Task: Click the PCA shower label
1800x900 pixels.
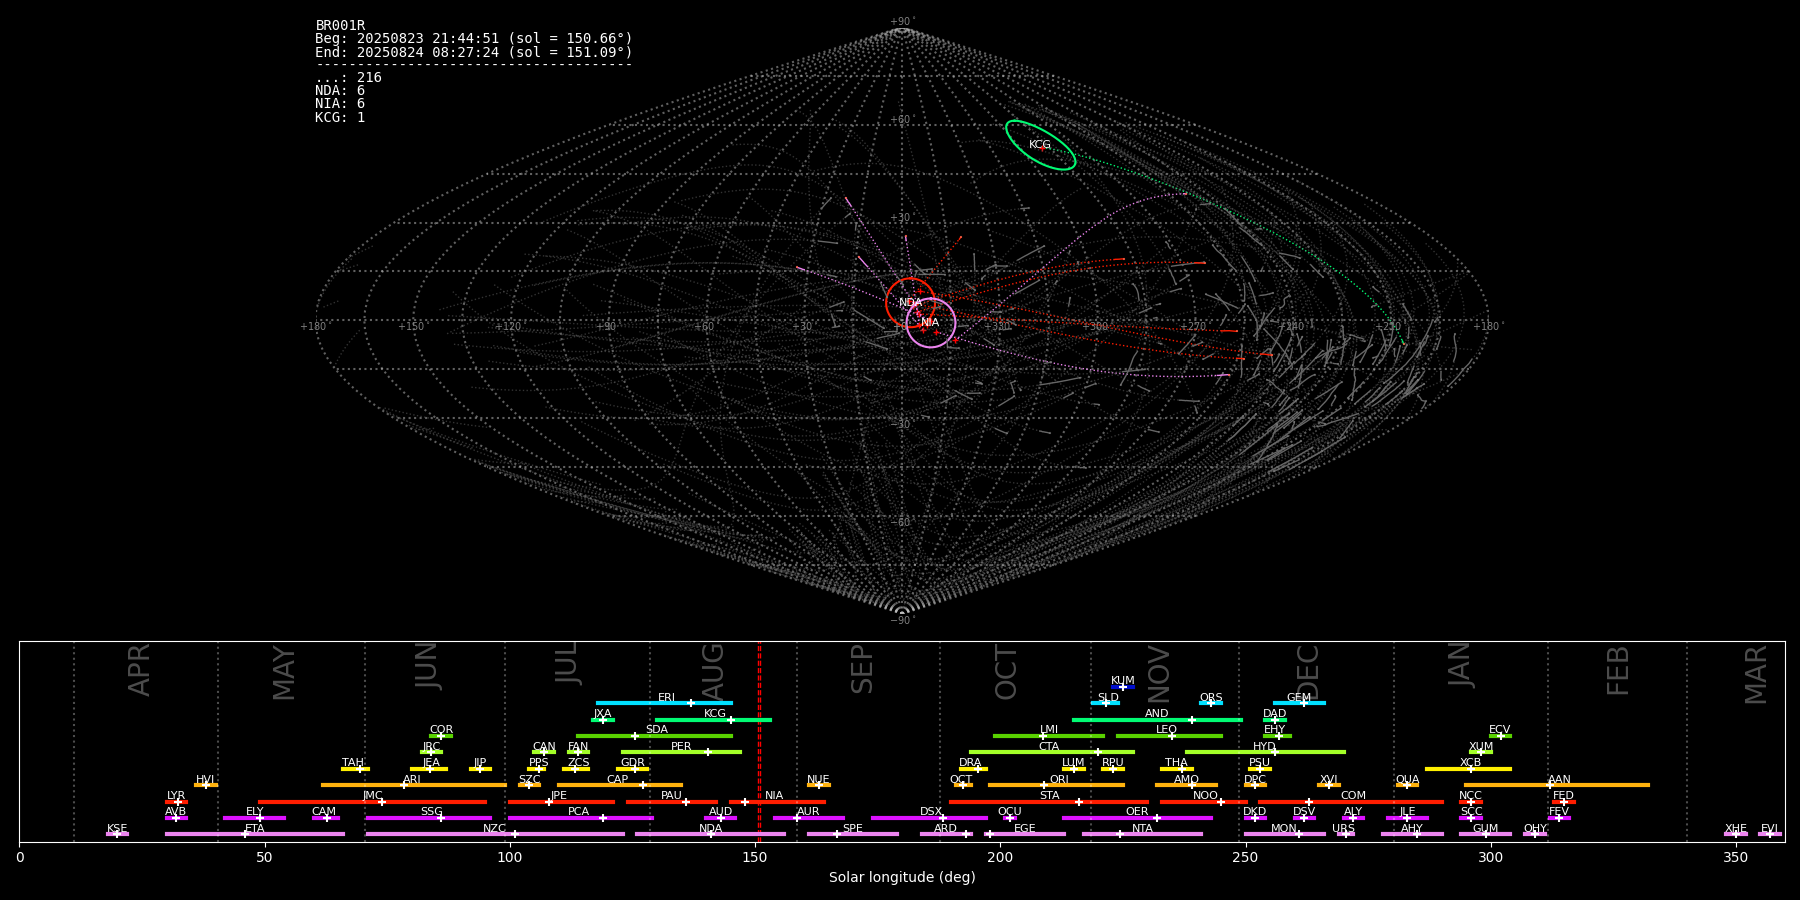Action: 579,812
